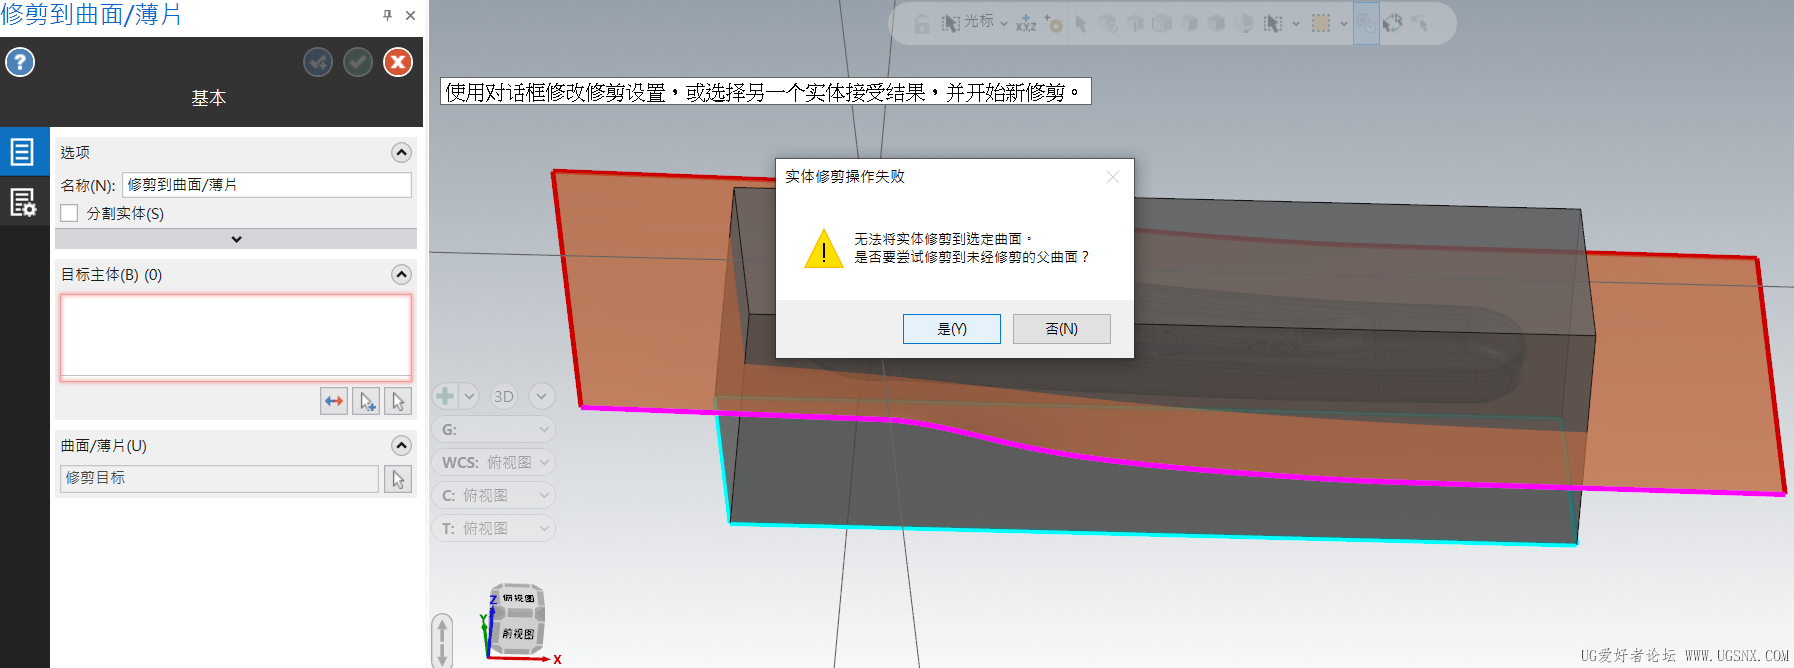The width and height of the screenshot is (1794, 668).
Task: Open the basic options sidebar tab icon
Action: (x=23, y=152)
